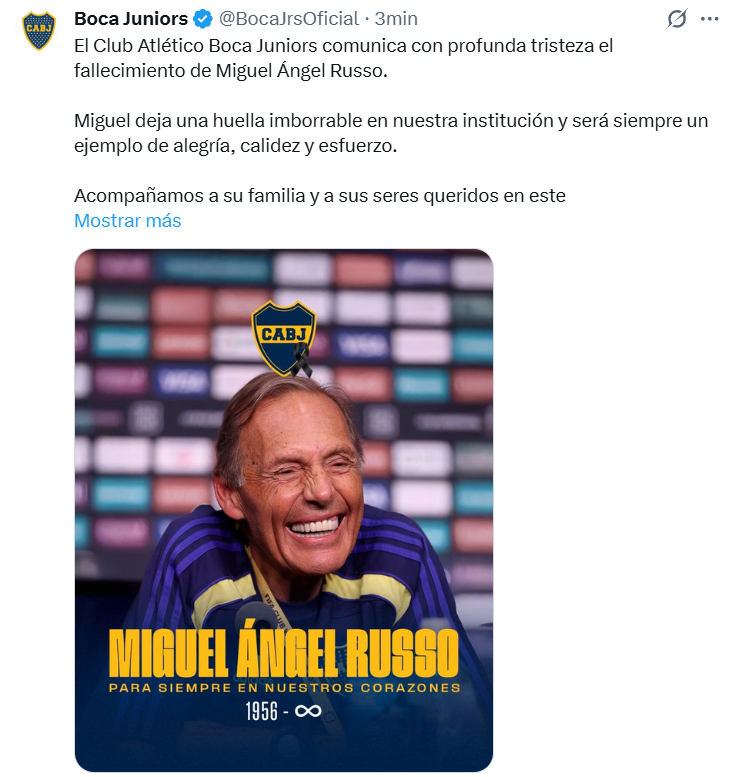Click the CABJ crest inside the image

(x=283, y=337)
